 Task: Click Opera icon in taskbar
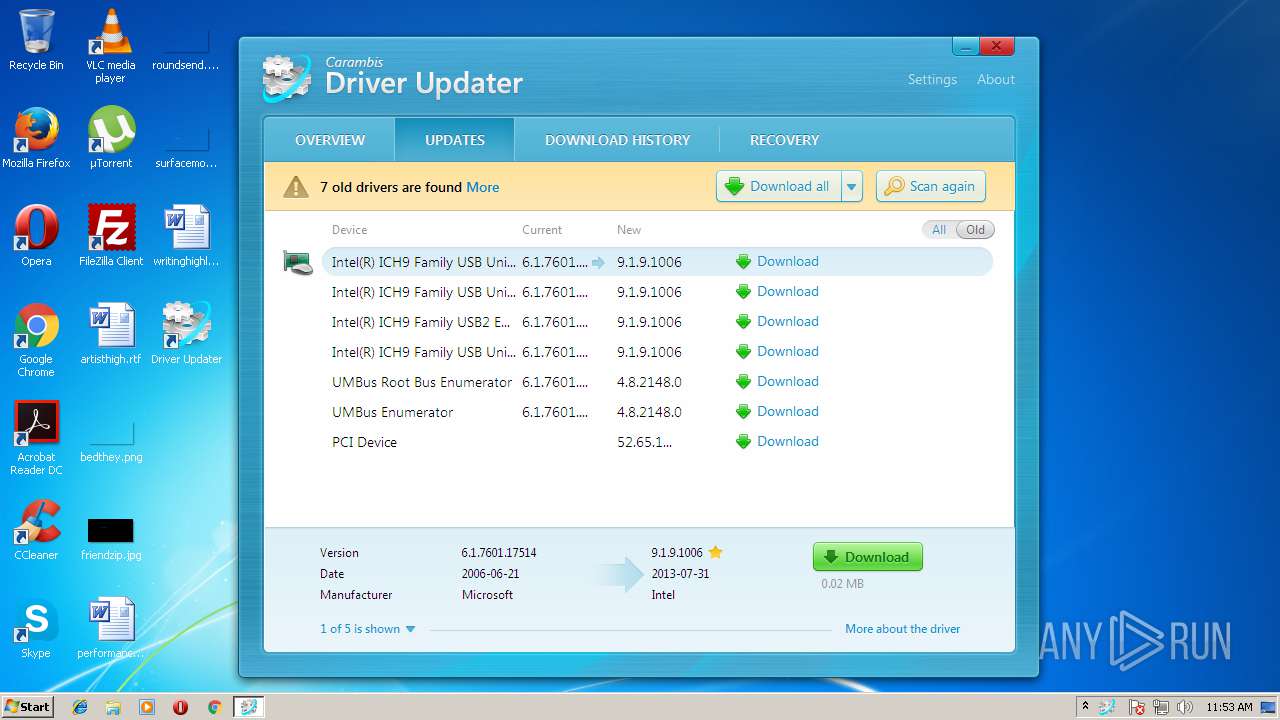coord(181,707)
